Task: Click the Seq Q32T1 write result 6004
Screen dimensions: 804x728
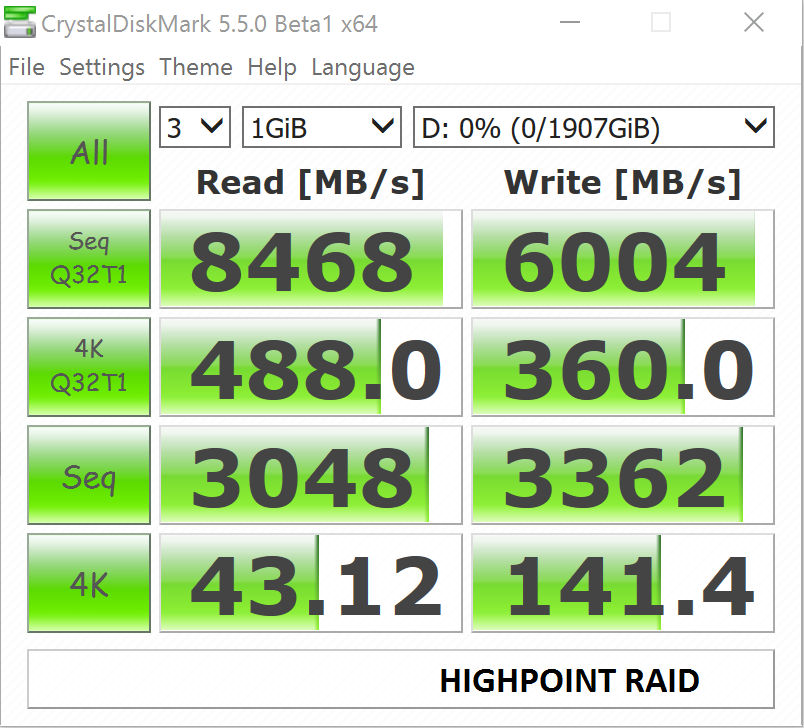Action: [x=622, y=259]
